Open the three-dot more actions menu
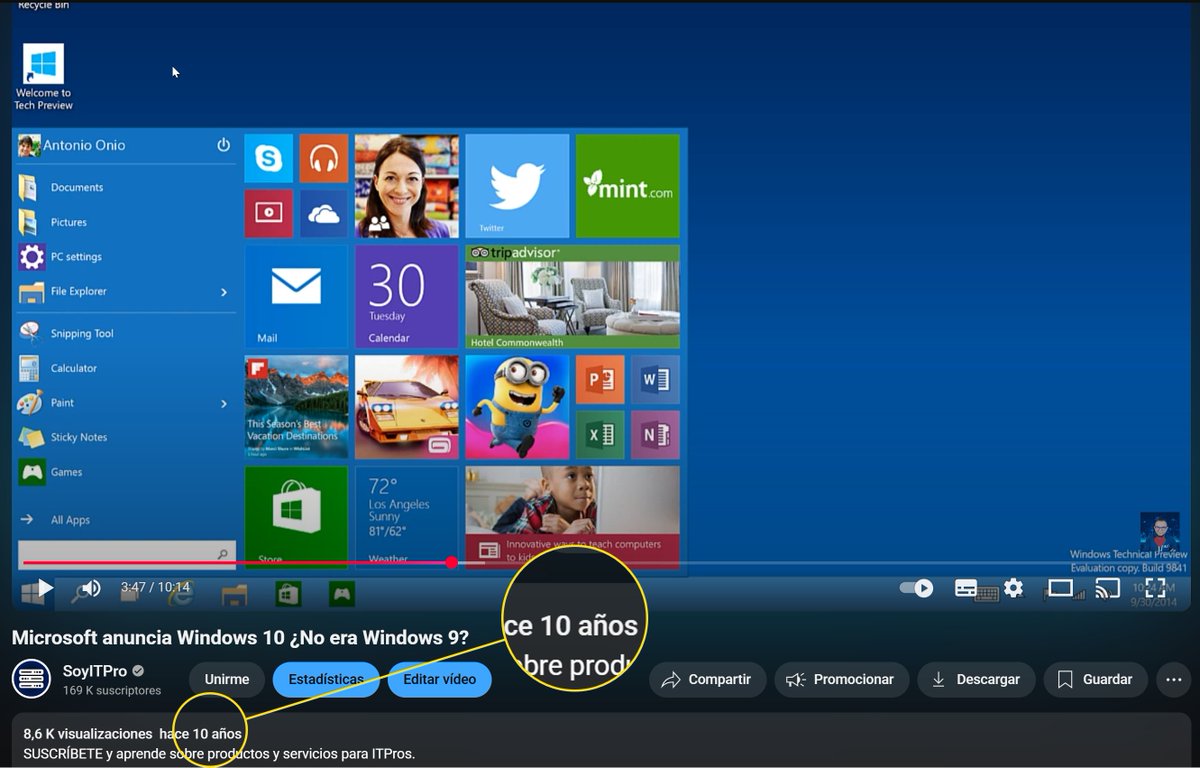 pos(1172,679)
